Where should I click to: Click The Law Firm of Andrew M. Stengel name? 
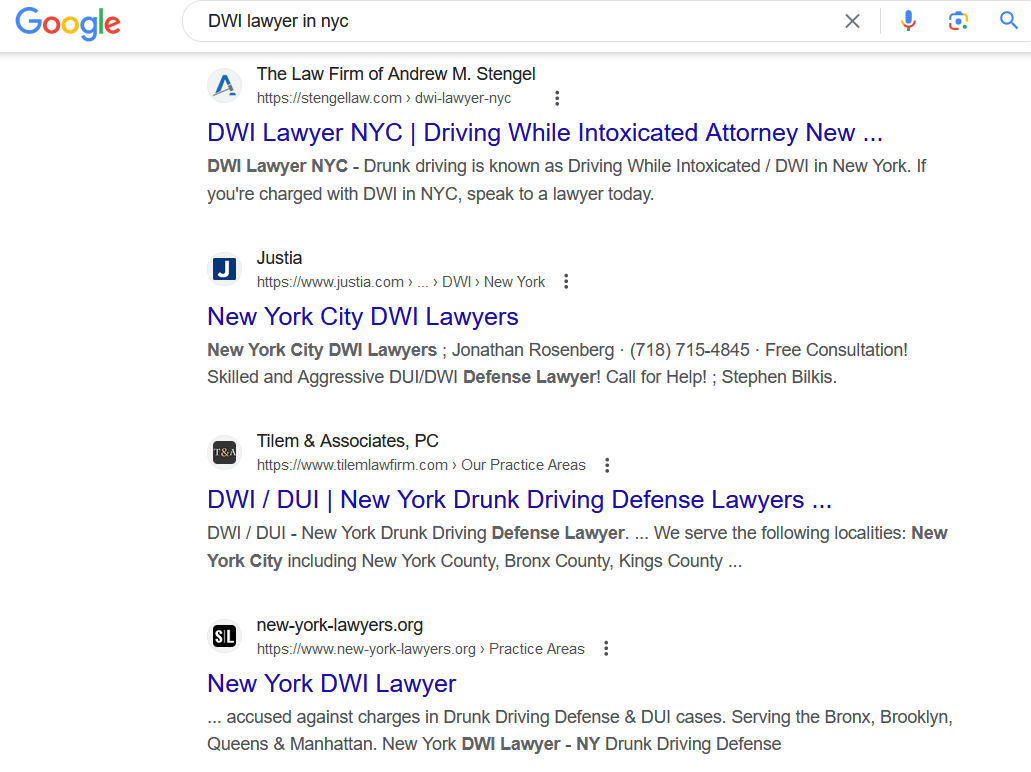[x=396, y=74]
